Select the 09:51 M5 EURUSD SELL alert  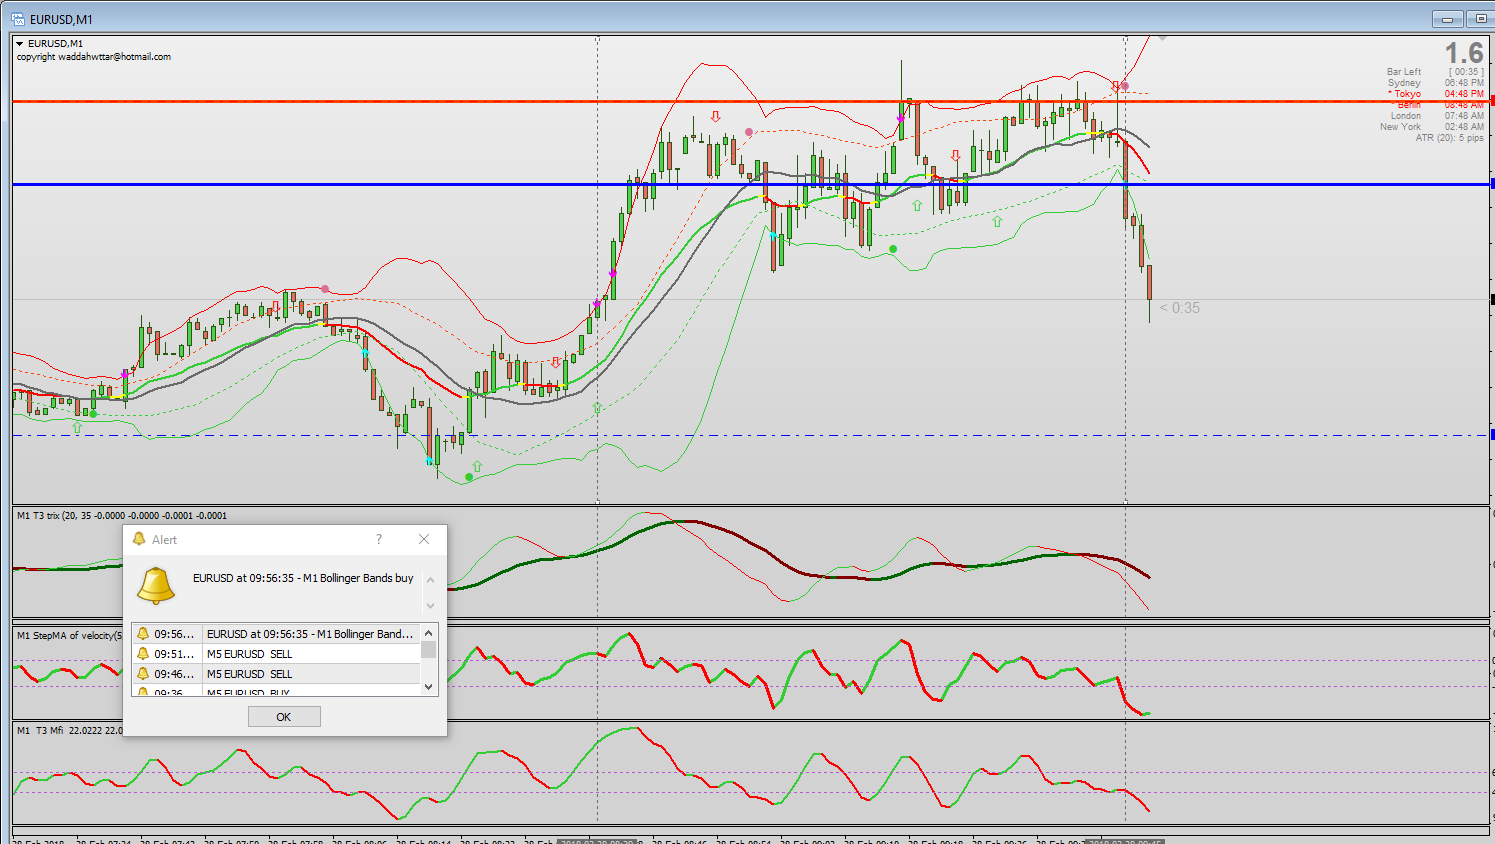pos(277,654)
